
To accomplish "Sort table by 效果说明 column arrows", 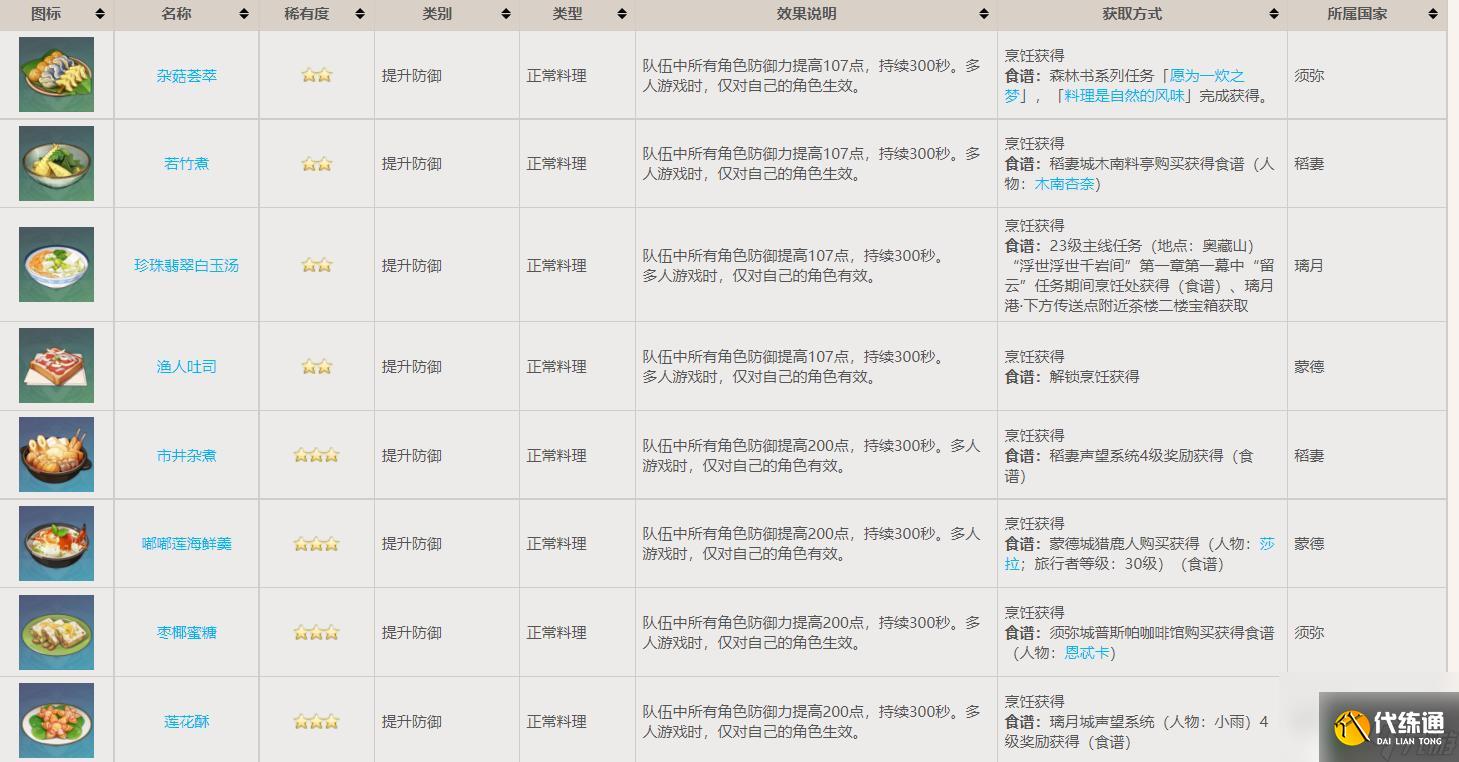I will (x=983, y=14).
